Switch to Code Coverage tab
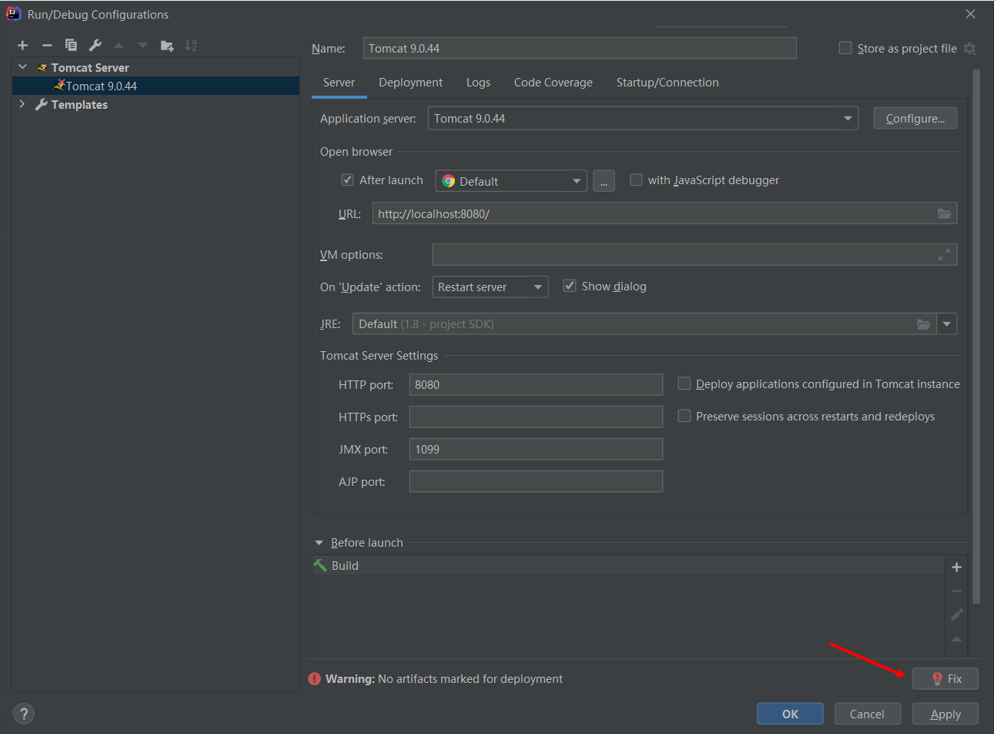Viewport: 996px width, 734px height. tap(553, 83)
